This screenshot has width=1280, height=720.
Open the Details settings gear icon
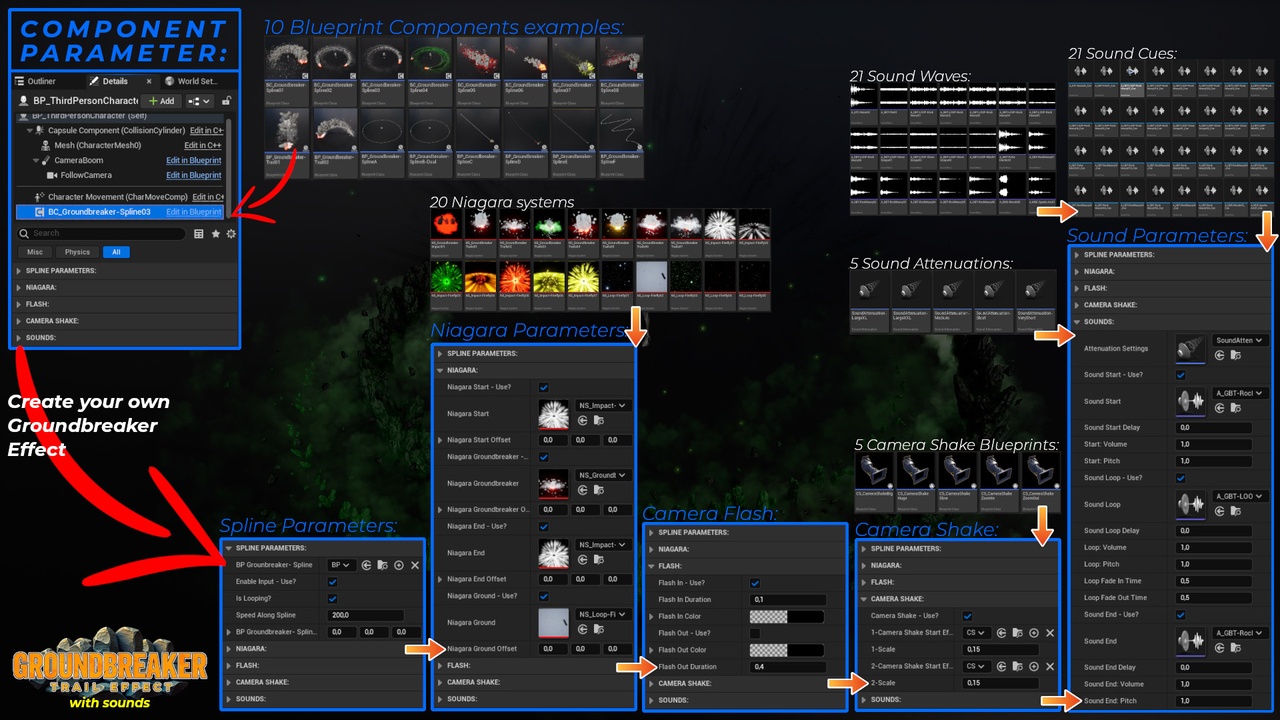231,234
